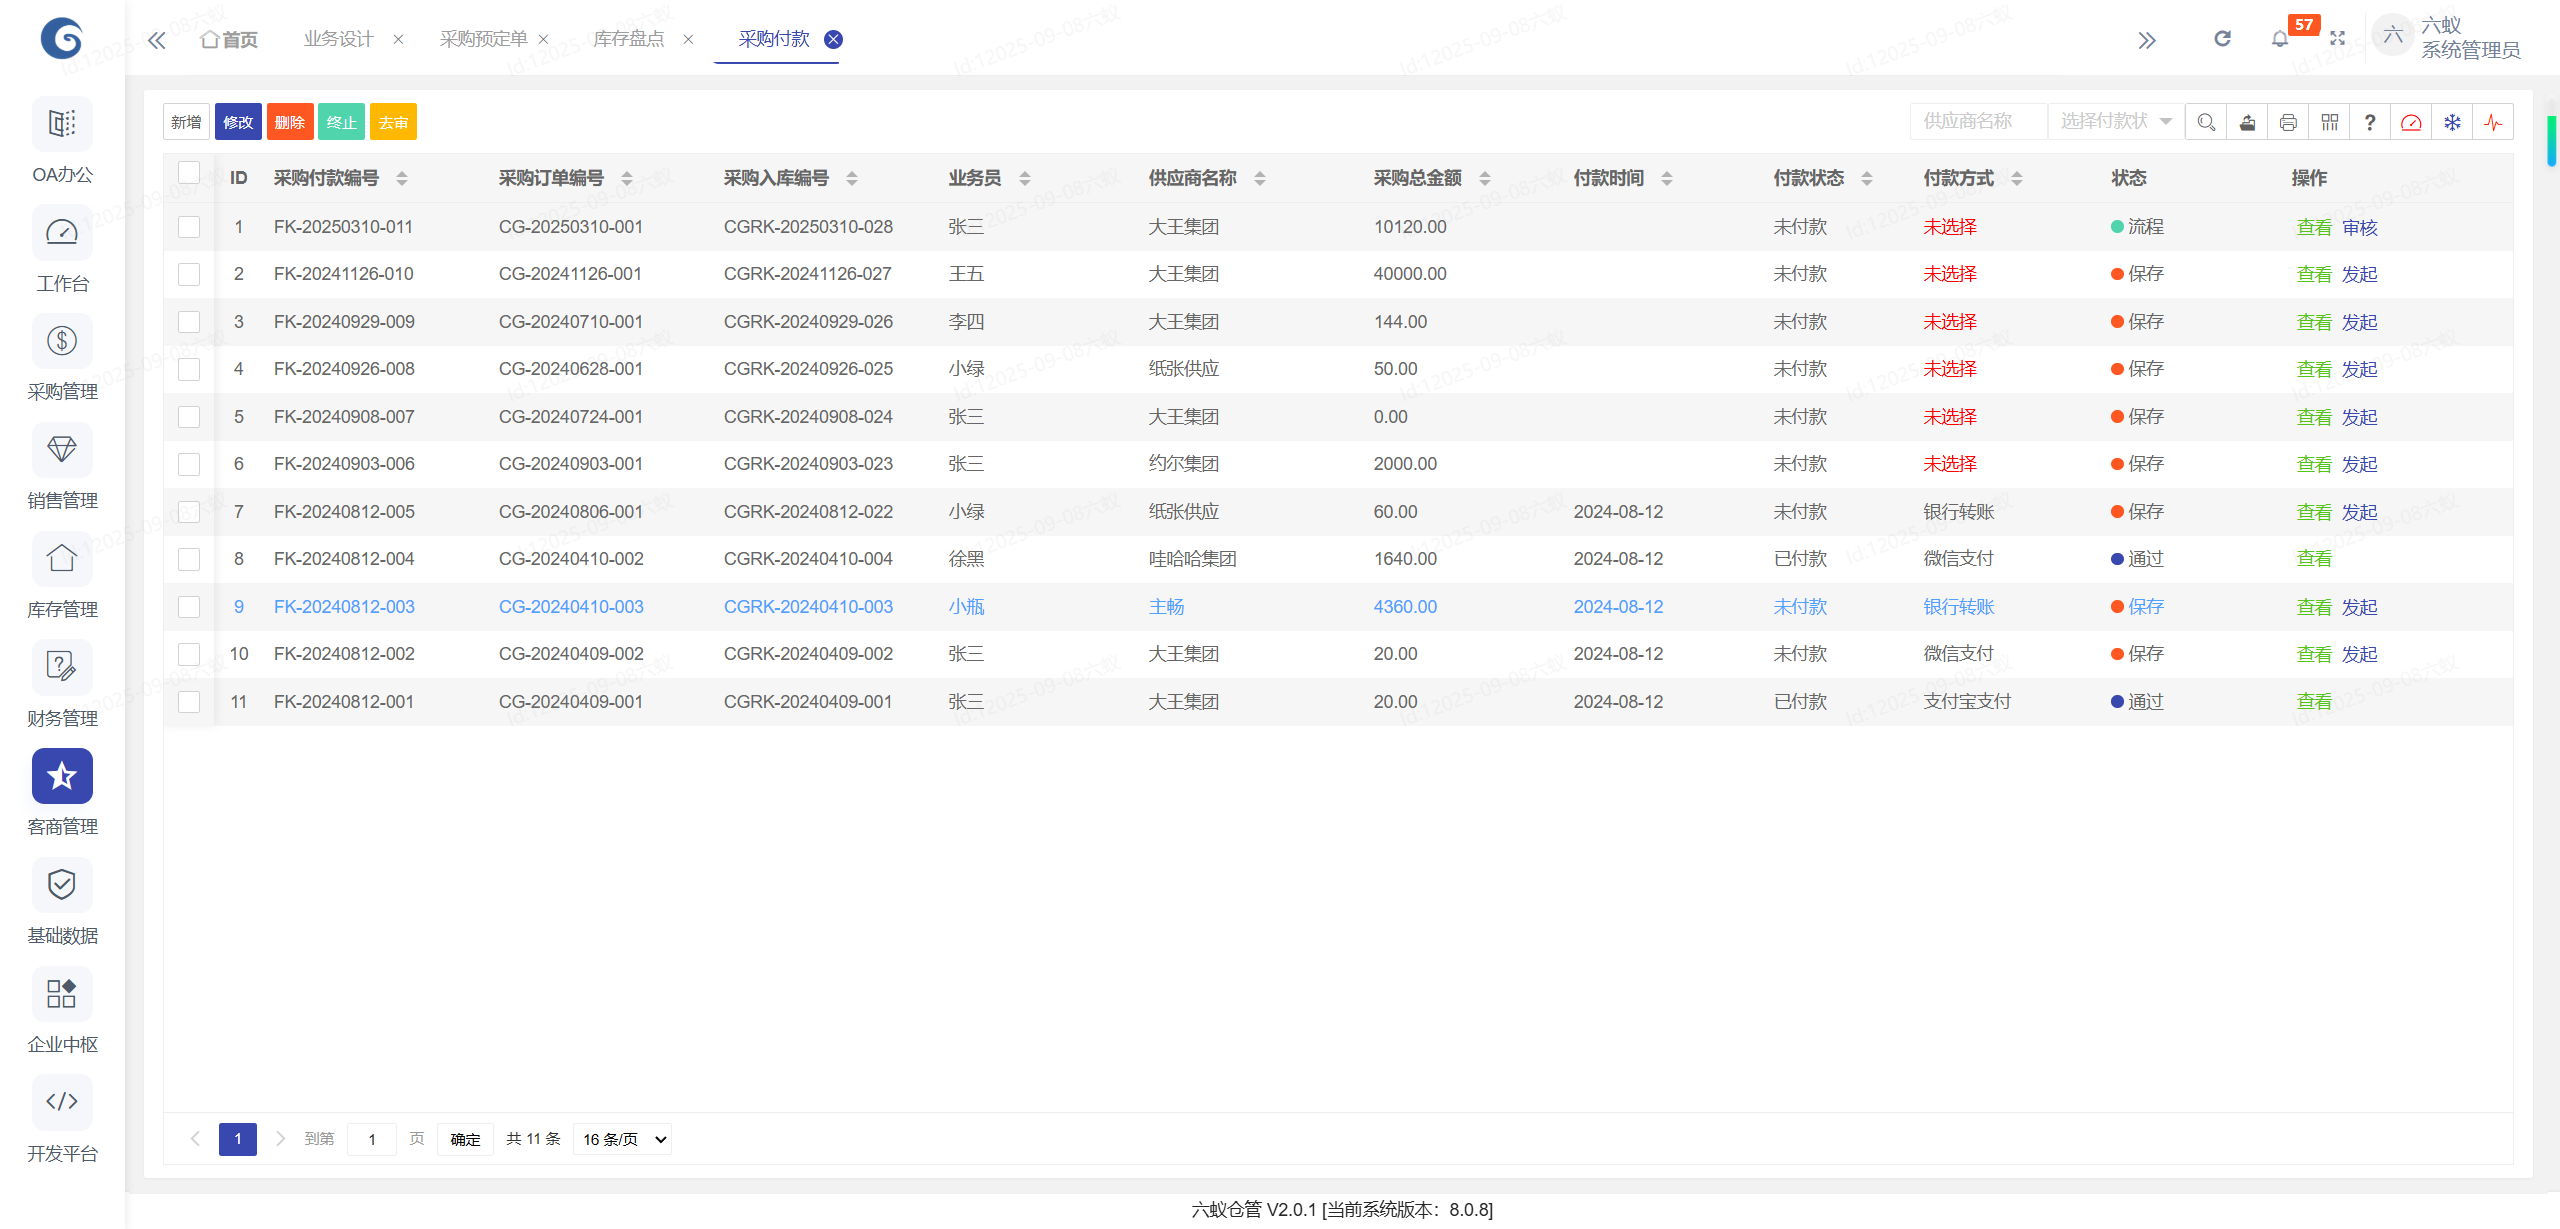Viewport: 2560px width, 1229px height.
Task: Click the export icon in toolbar
Action: tap(2247, 122)
